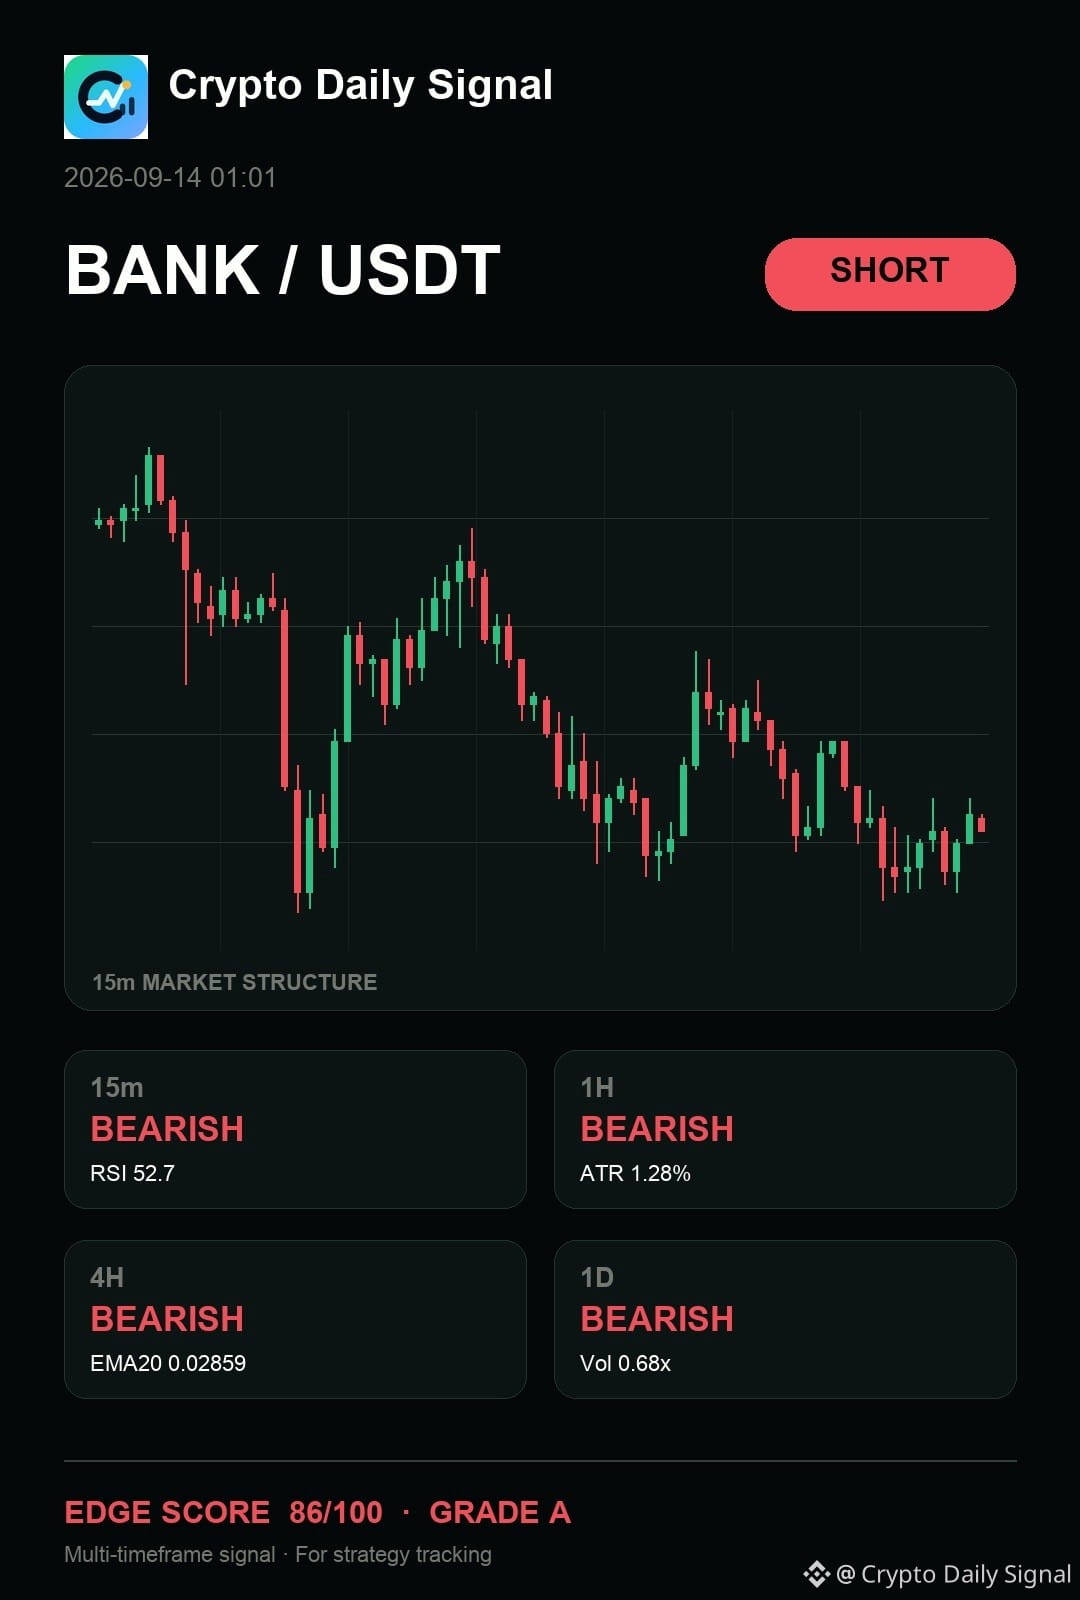
Task: Open the 1H BEARISH ATR card
Action: [x=785, y=1129]
